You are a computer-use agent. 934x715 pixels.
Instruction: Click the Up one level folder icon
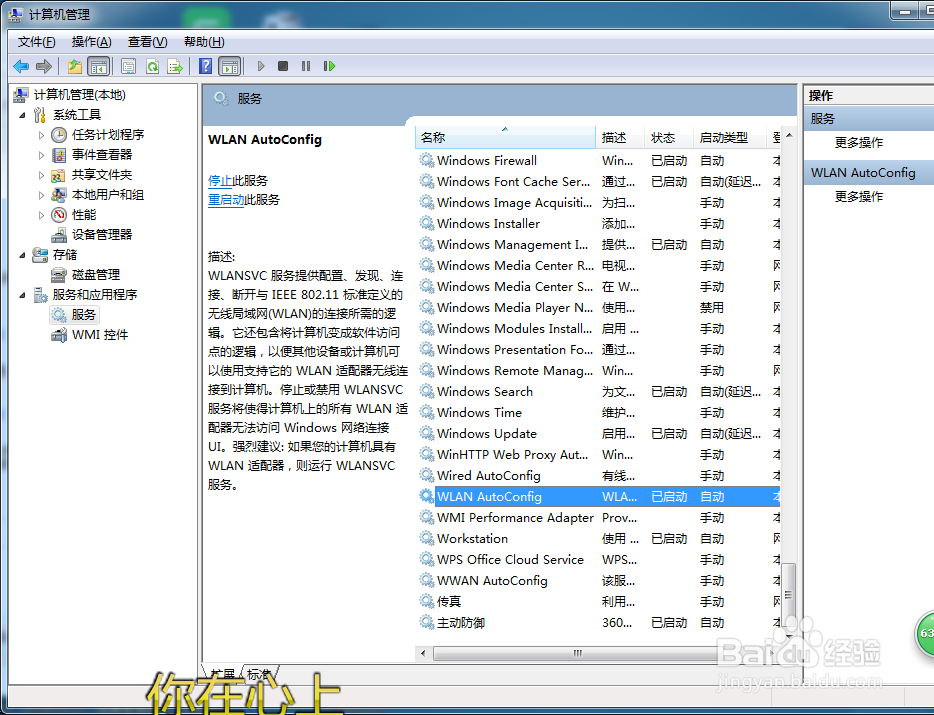(x=74, y=66)
